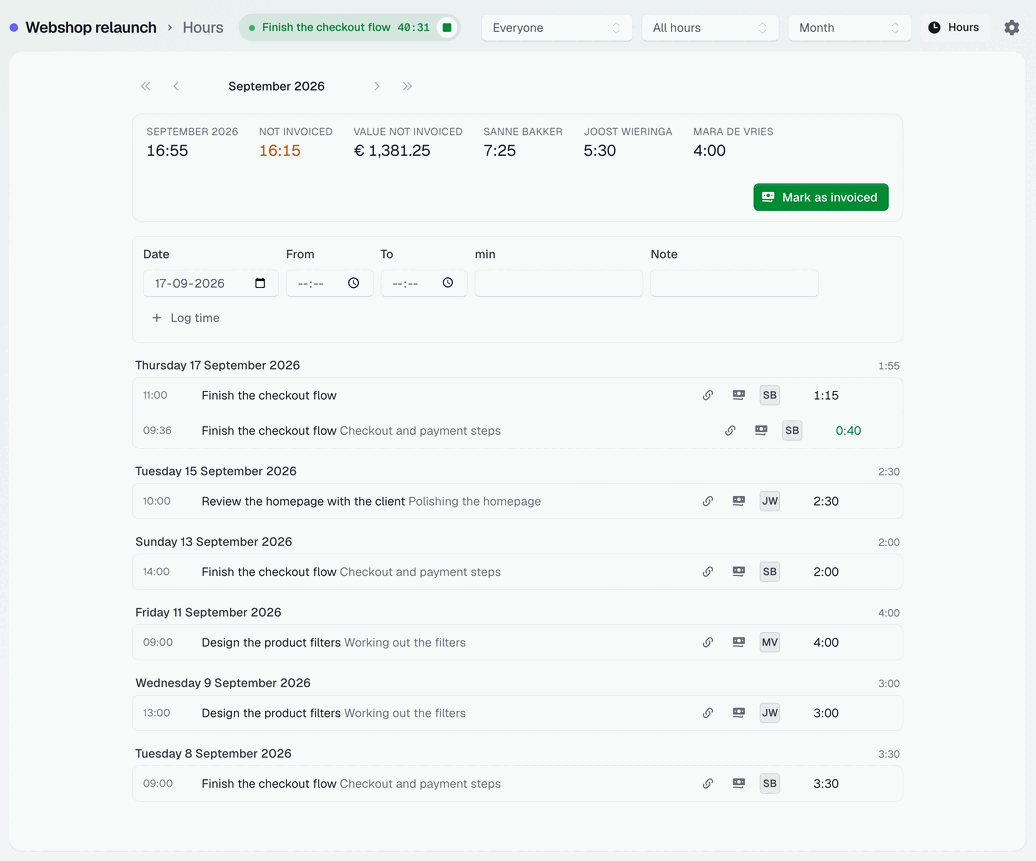
Task: Click SB avatar on 11:00 entry
Action: pyautogui.click(x=770, y=395)
